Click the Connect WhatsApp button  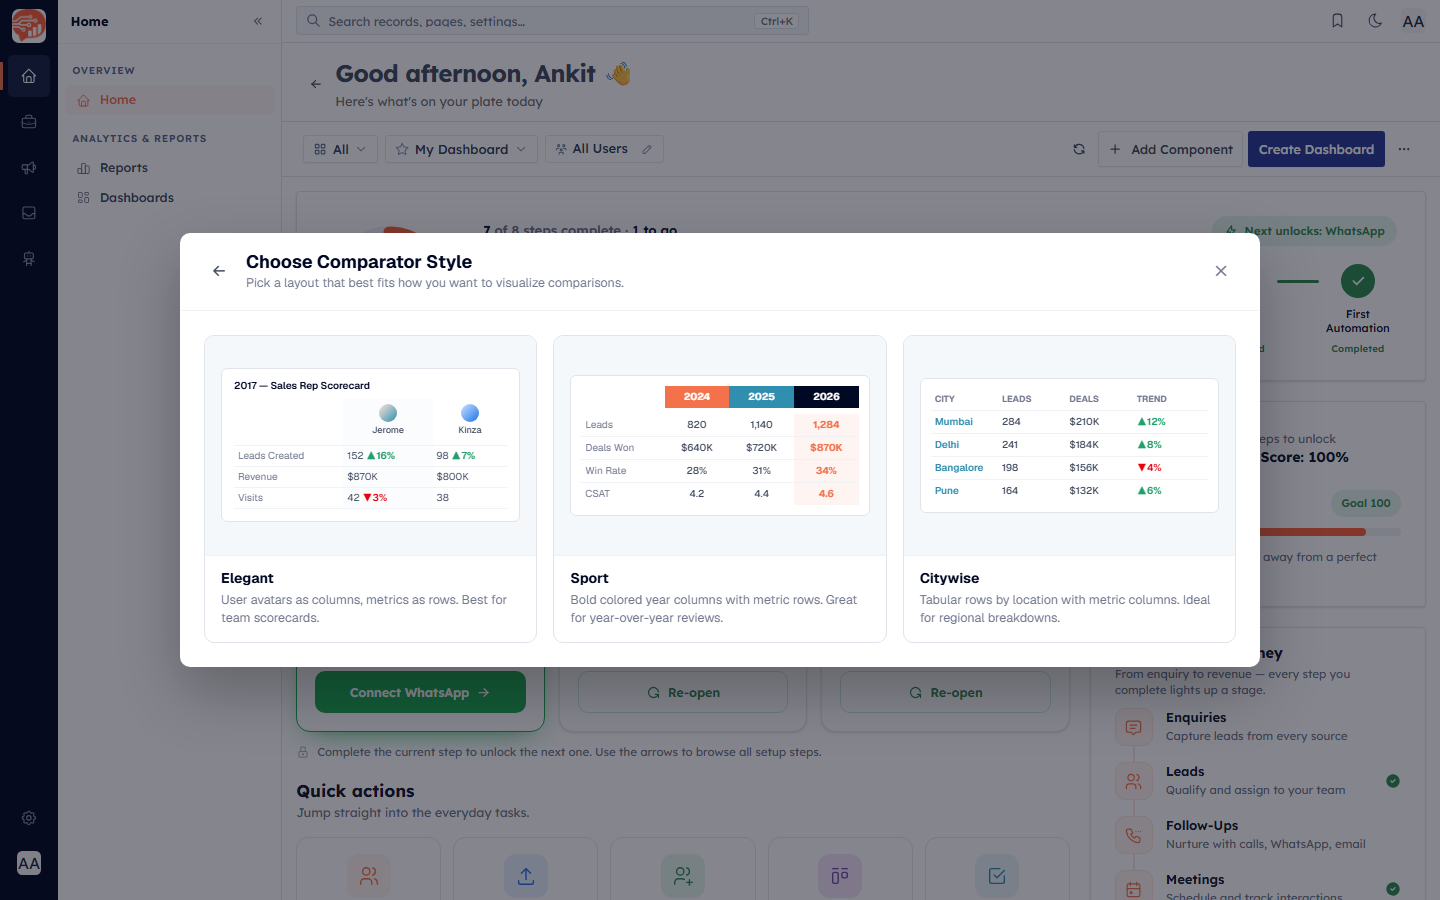pos(420,692)
